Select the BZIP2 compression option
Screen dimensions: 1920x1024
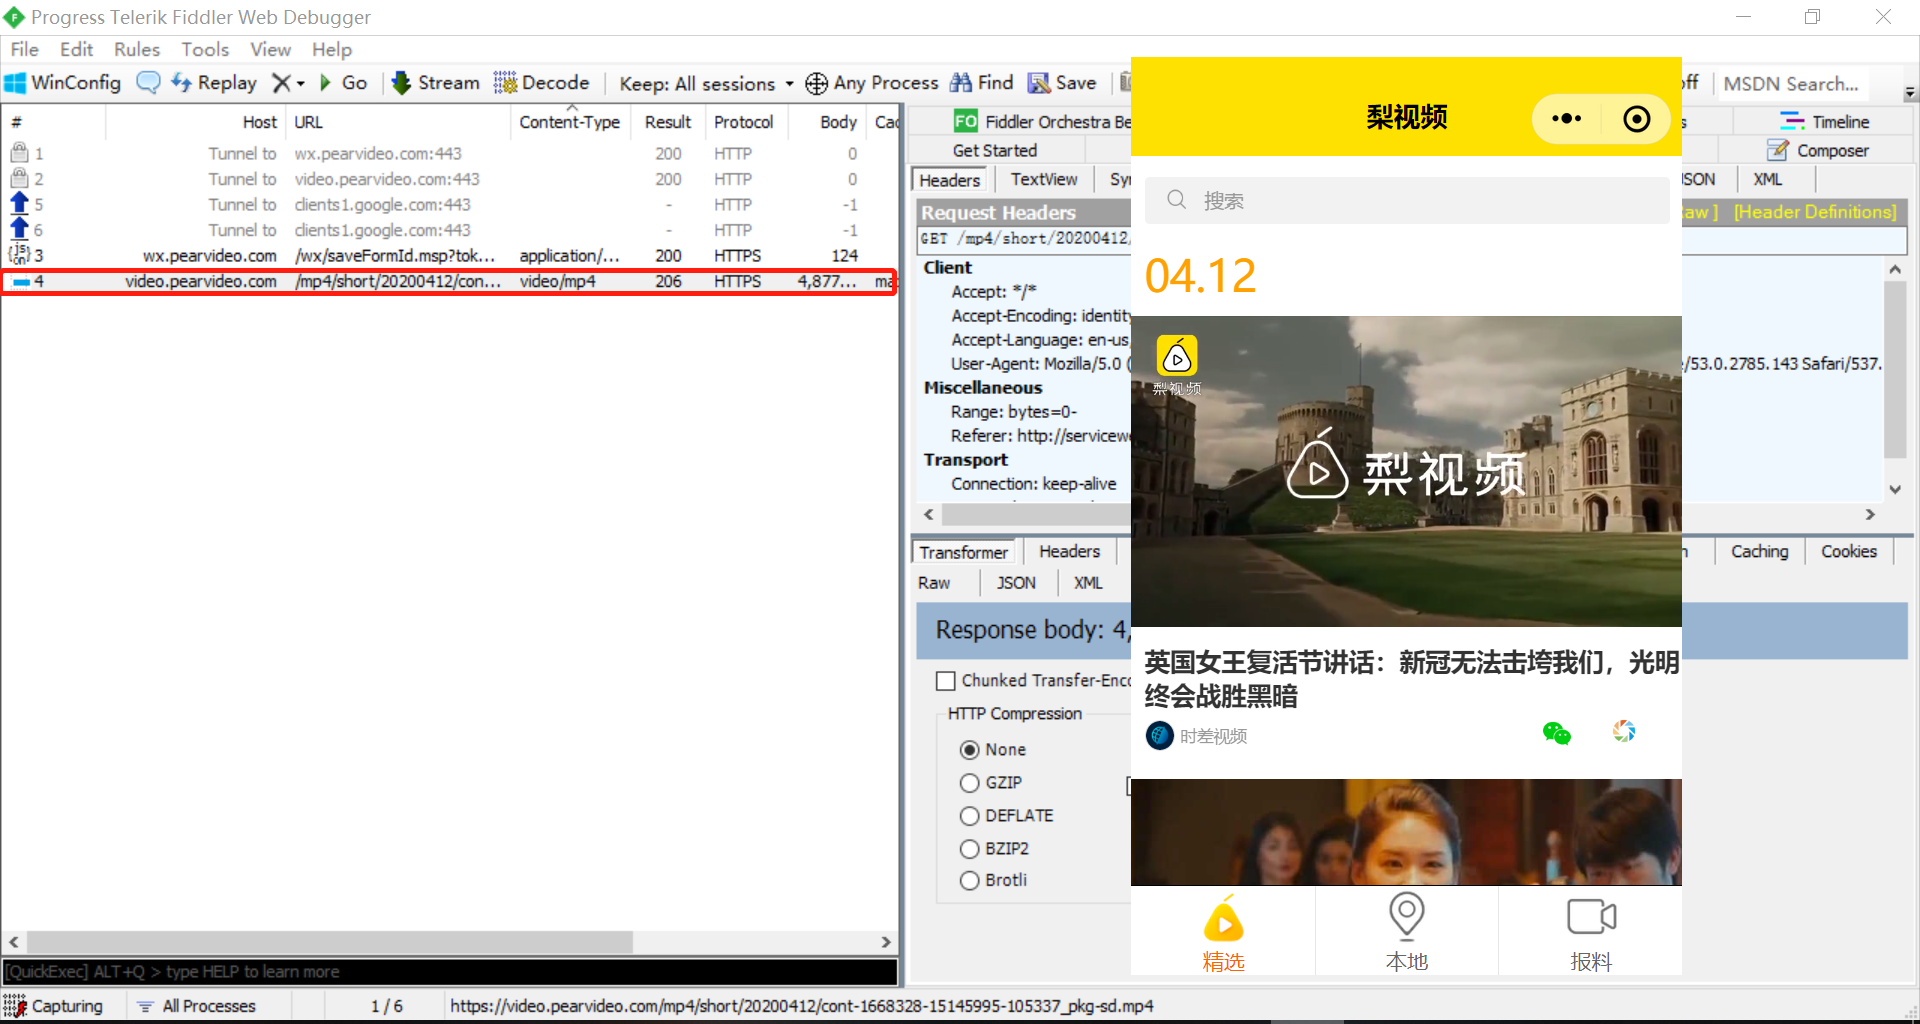point(969,849)
